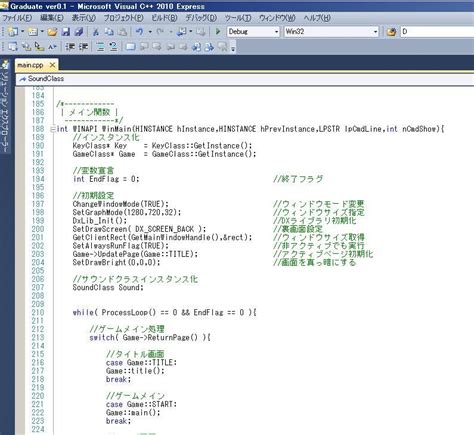Open the New Project dropdown arrow
Viewport: 474px width, 435px height.
[x=23, y=32]
